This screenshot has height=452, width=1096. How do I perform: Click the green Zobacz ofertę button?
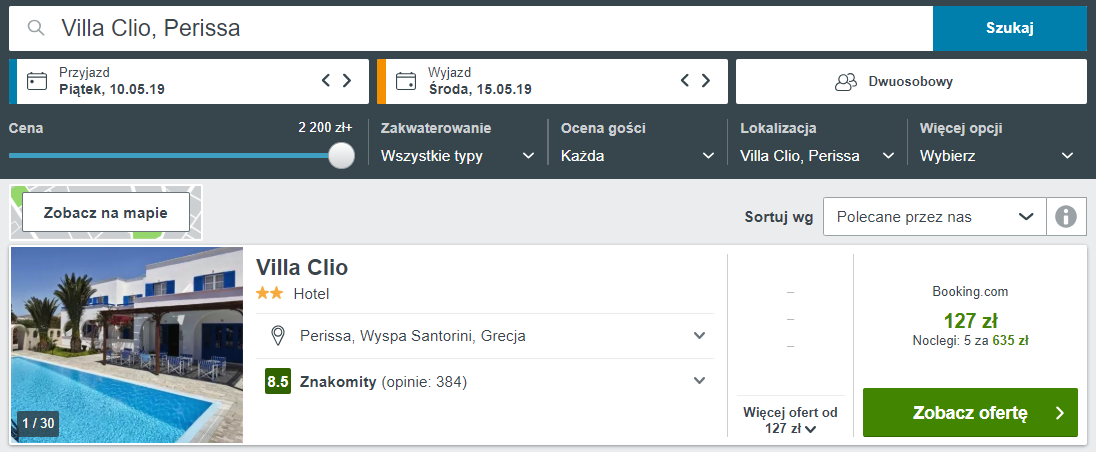pyautogui.click(x=970, y=413)
